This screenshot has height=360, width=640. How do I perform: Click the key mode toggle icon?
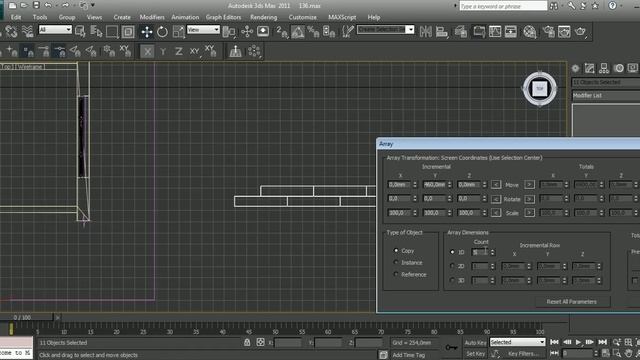[554, 353]
